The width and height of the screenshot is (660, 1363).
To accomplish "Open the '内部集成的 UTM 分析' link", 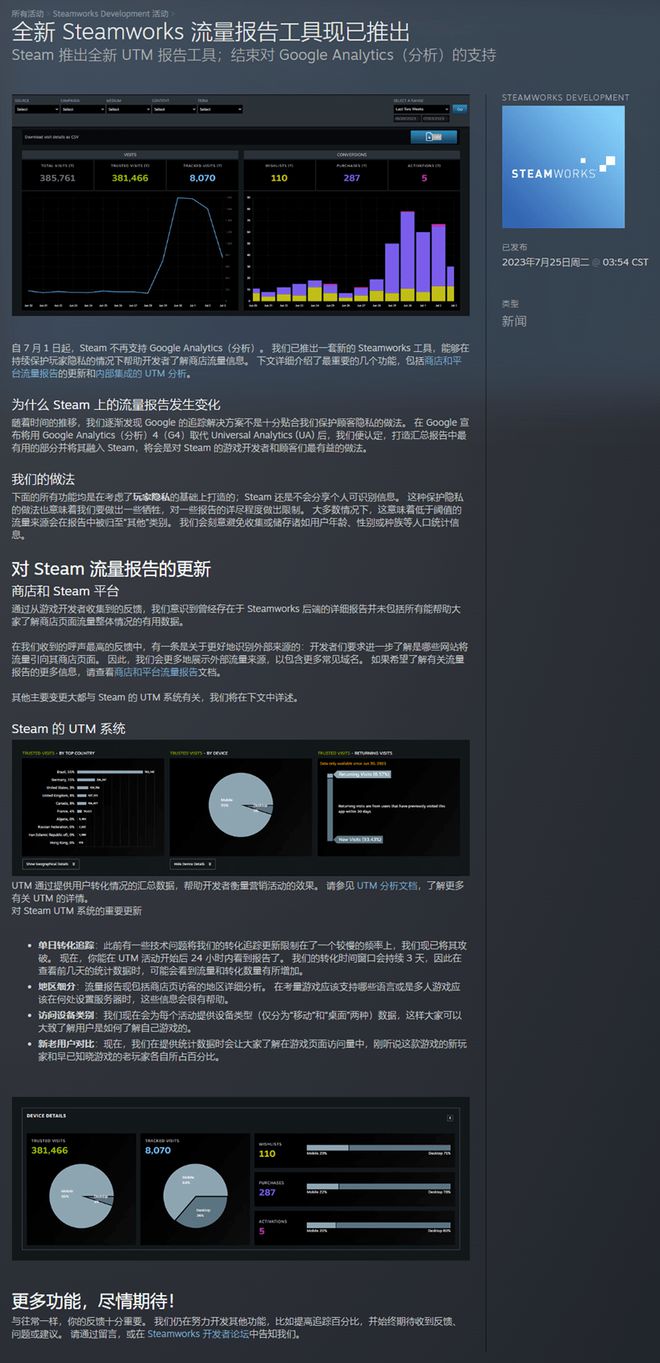I will click(141, 373).
